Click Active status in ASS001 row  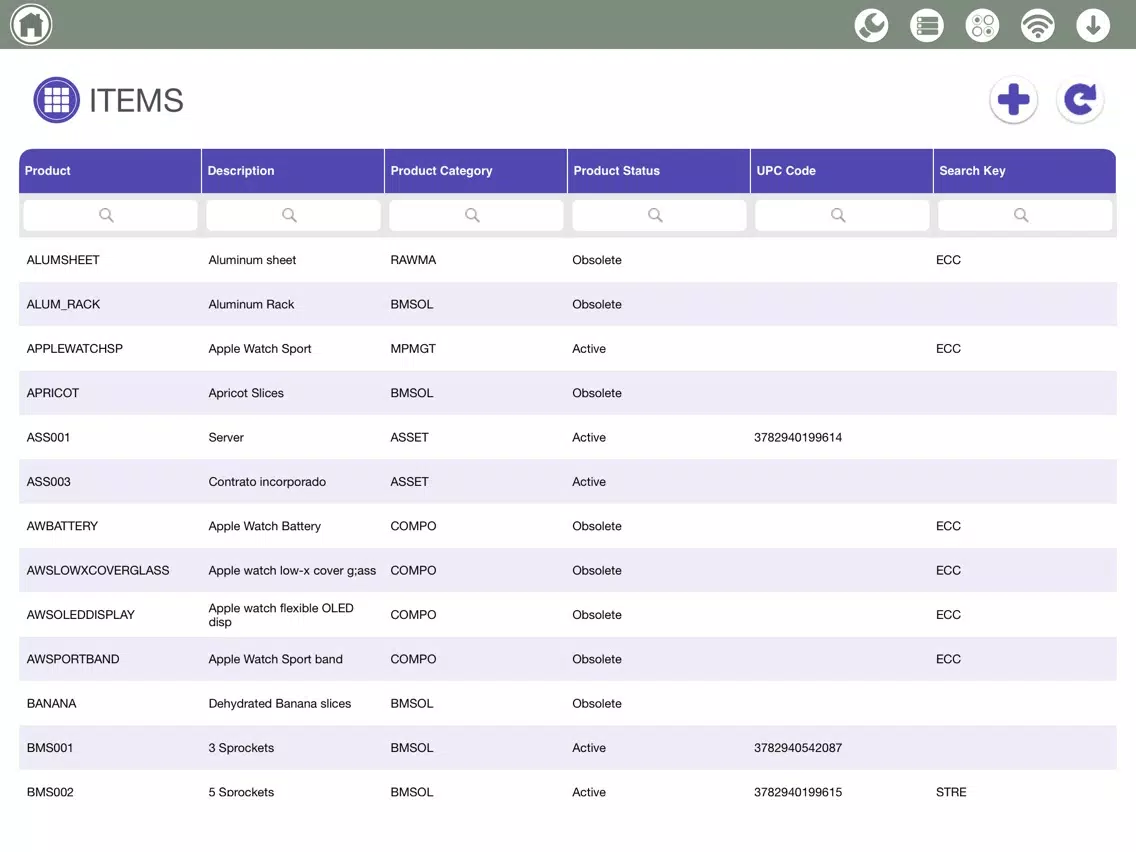pyautogui.click(x=589, y=438)
